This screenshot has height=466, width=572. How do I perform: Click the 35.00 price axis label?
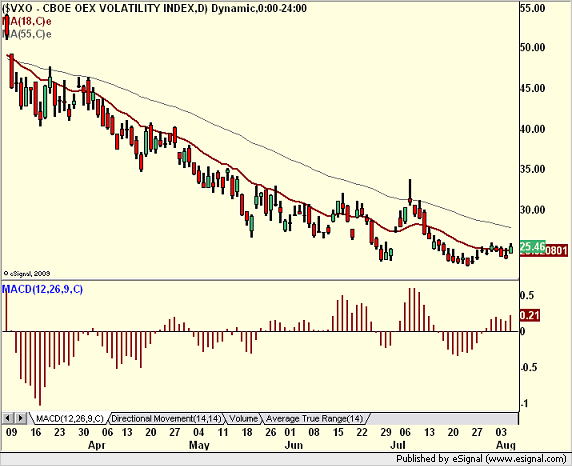click(x=533, y=169)
